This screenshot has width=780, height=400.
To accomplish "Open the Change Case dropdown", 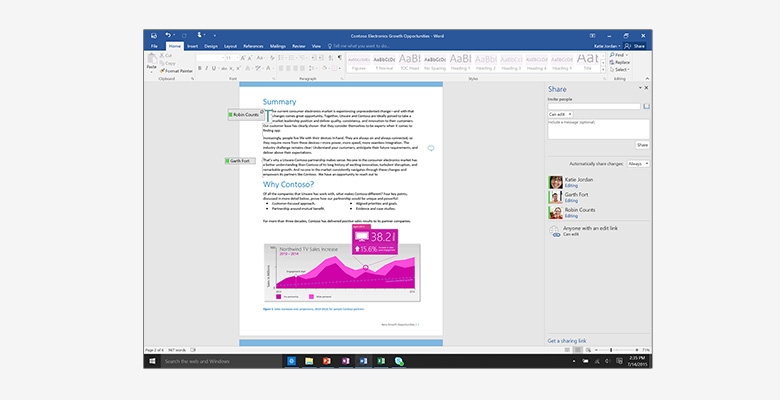I will 260,58.
